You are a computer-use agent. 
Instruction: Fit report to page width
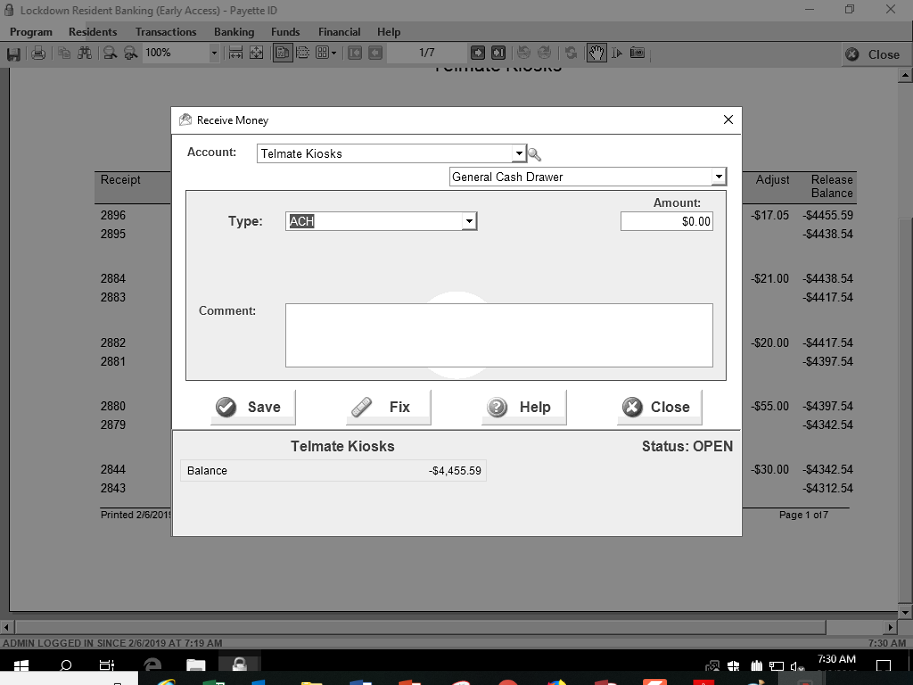[235, 53]
